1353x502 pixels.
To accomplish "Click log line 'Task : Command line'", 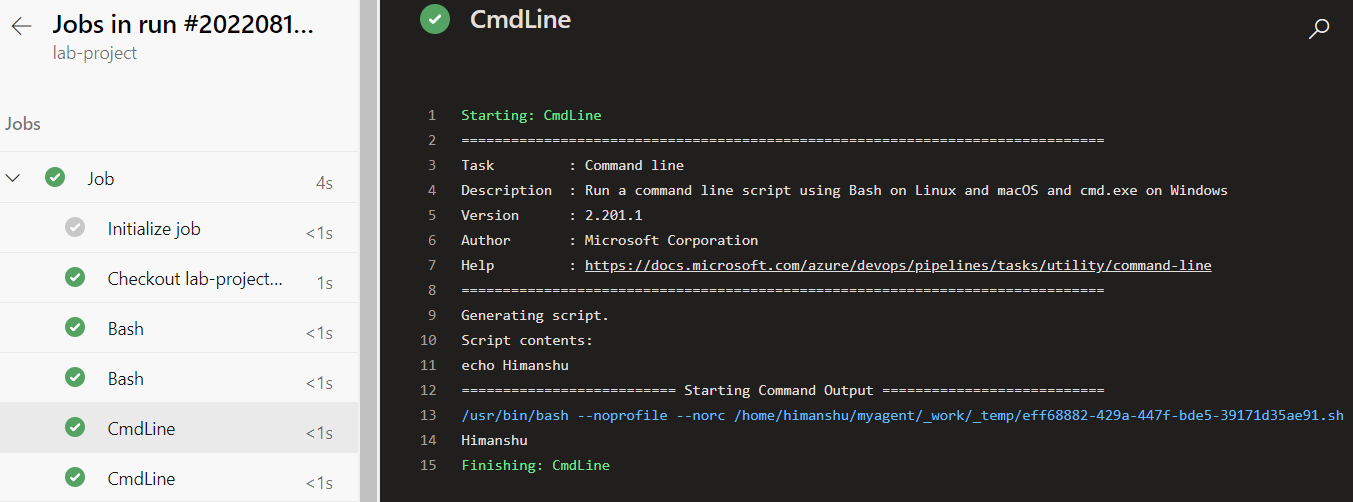I will (x=572, y=165).
